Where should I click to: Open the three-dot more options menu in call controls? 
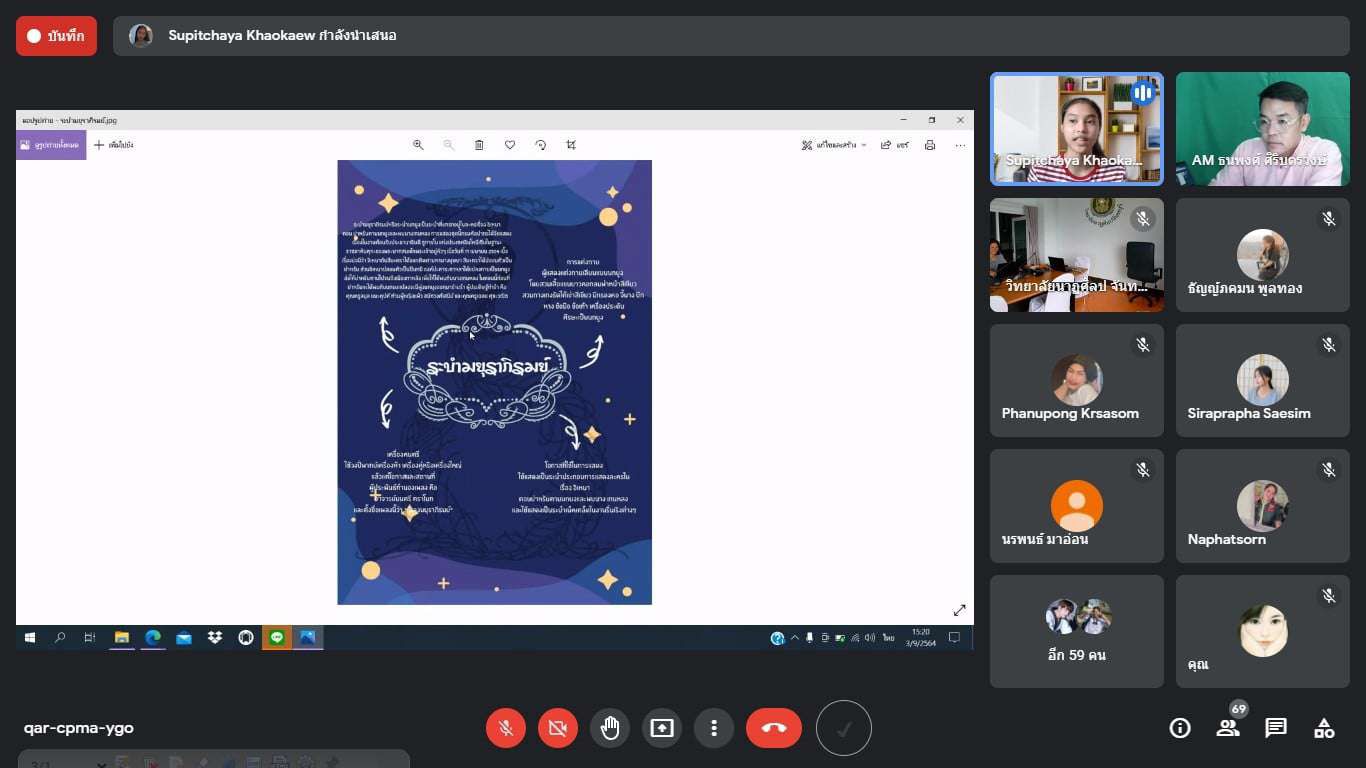(x=714, y=728)
